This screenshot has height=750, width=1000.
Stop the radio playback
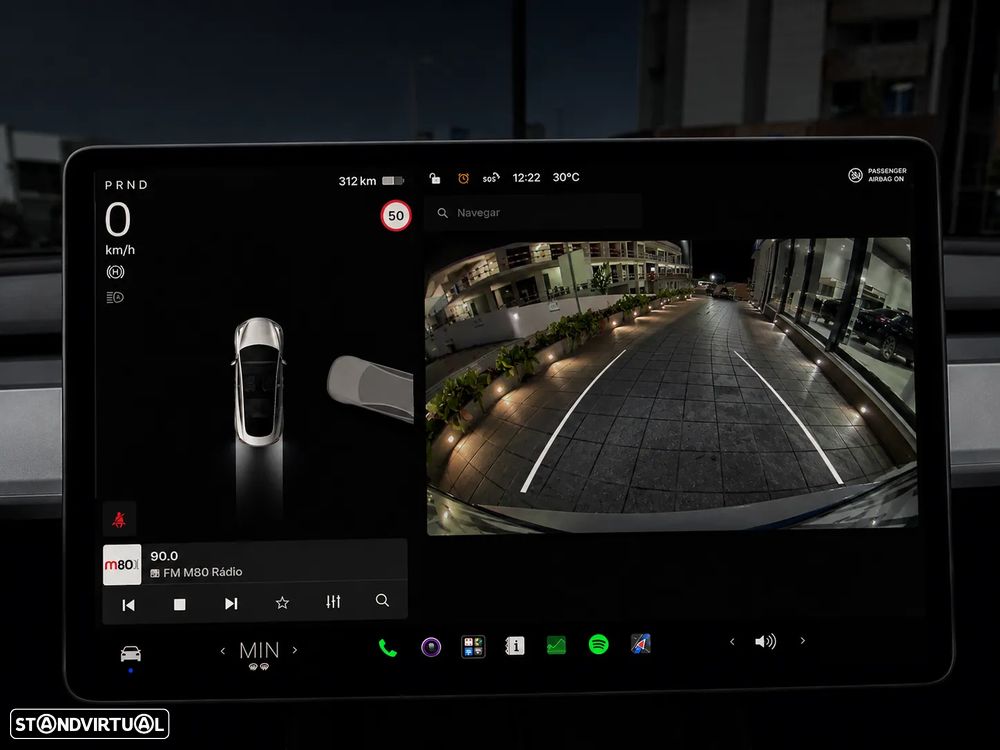(180, 604)
